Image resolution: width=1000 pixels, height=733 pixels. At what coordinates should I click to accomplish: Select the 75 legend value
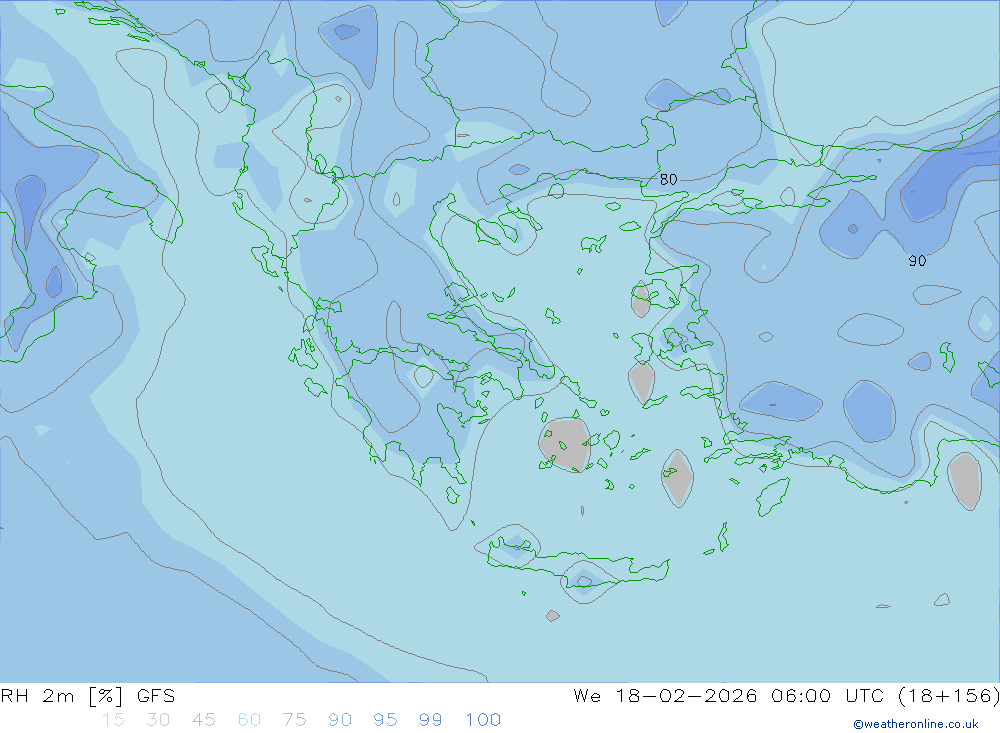(x=294, y=720)
